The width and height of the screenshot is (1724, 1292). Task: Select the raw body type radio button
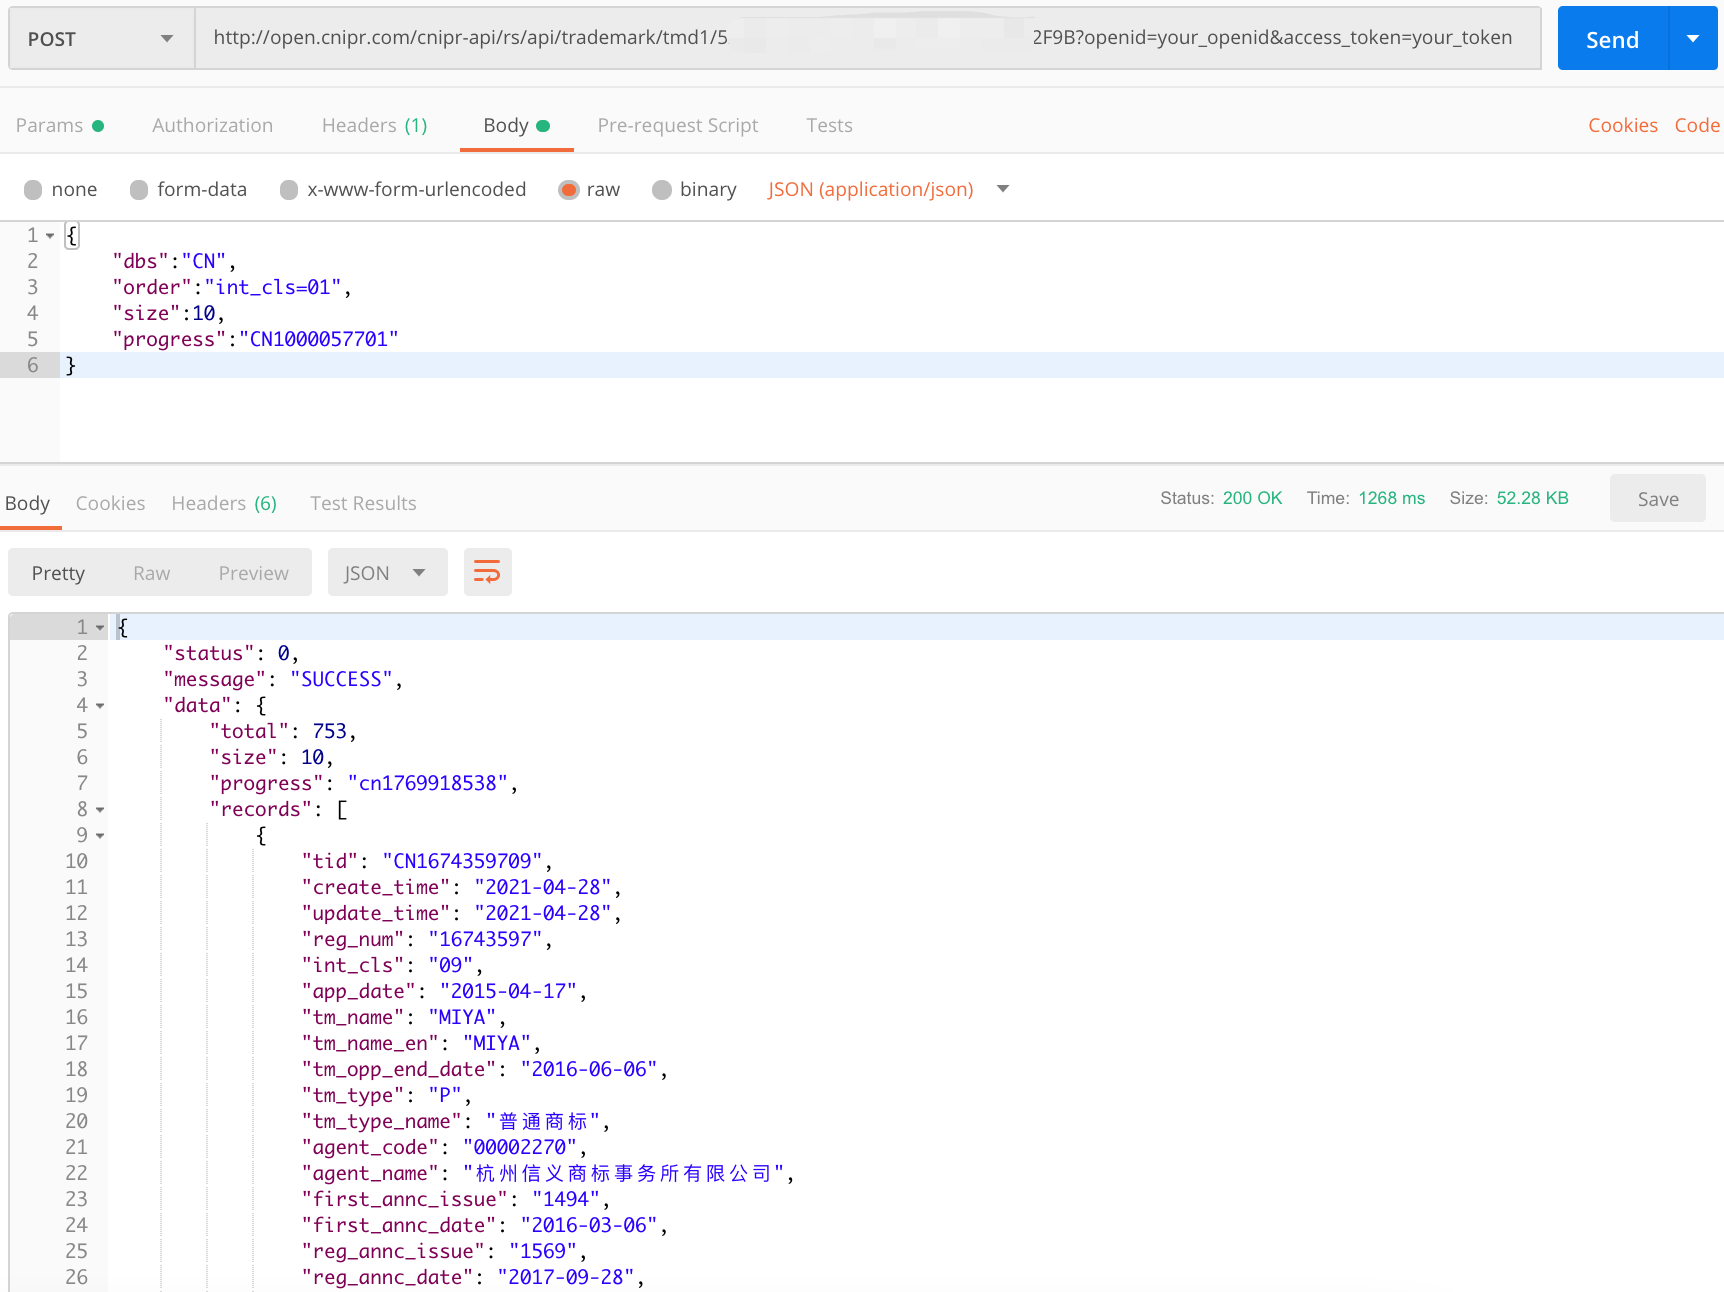[x=569, y=190]
